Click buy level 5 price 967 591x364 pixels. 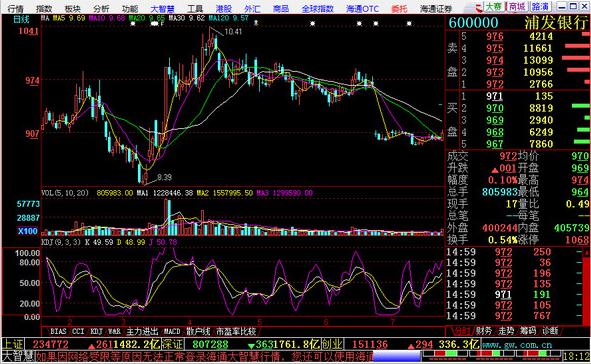pyautogui.click(x=495, y=144)
